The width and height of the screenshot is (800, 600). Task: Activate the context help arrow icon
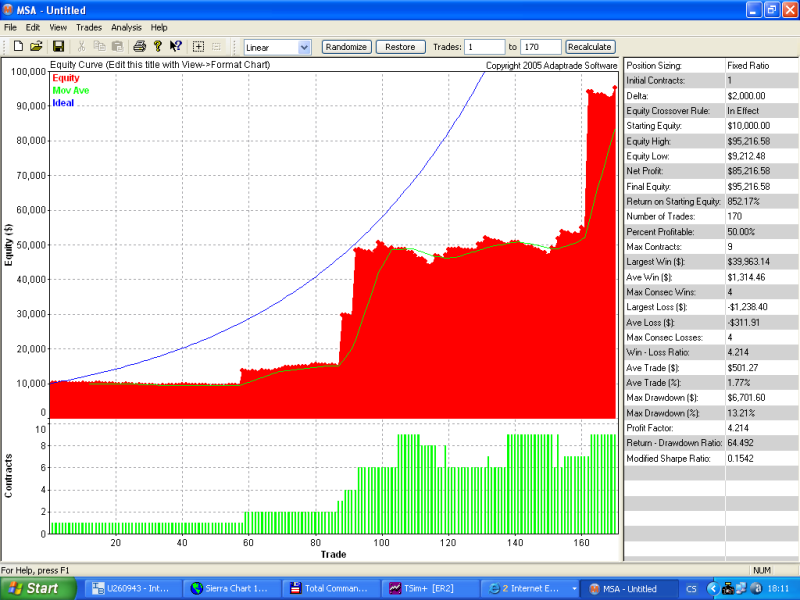pos(176,46)
